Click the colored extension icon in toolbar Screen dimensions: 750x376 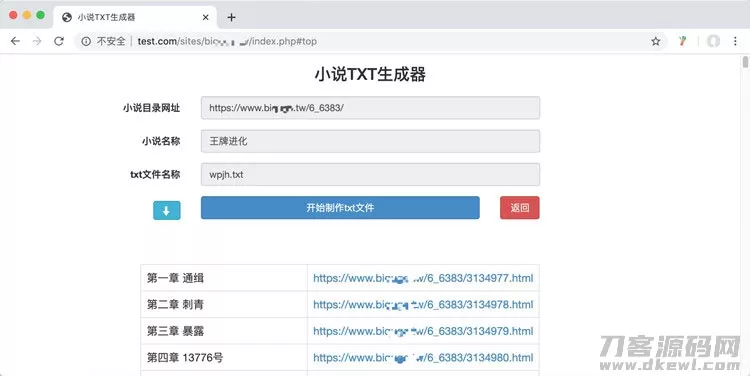[683, 42]
